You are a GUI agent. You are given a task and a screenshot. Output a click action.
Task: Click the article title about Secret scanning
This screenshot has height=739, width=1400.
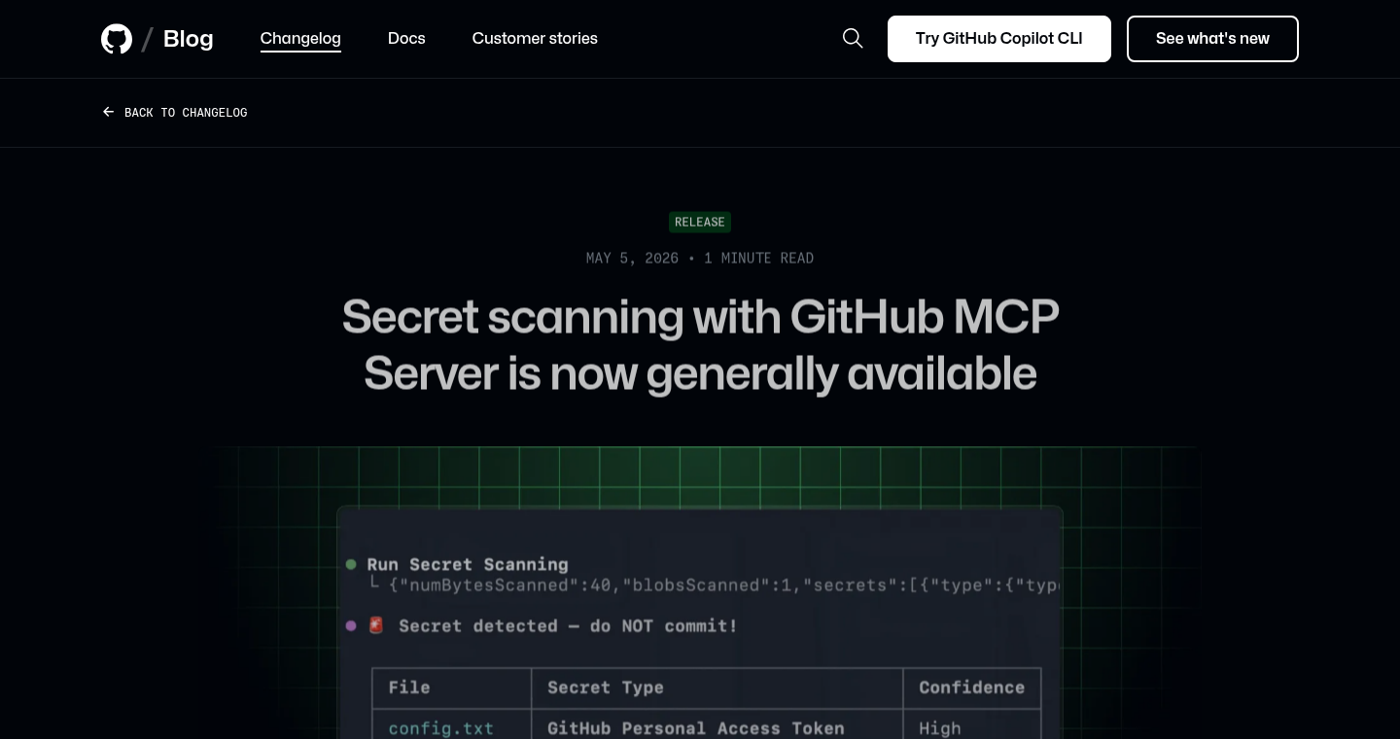(700, 344)
